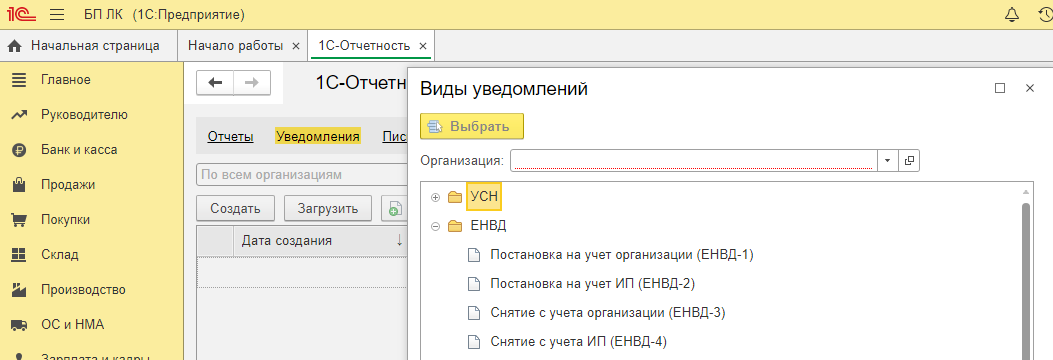Open Банк и касса section
Image resolution: width=1053 pixels, height=360 pixels.
coord(79,150)
